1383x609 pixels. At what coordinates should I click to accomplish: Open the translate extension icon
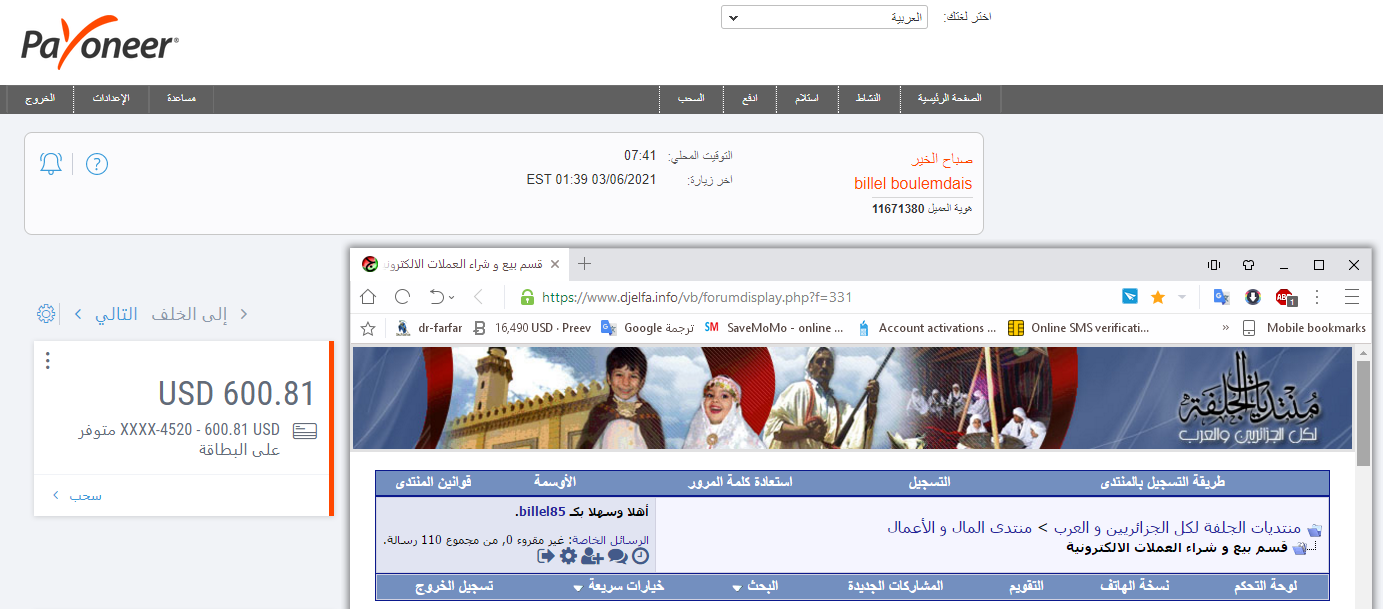coord(1222,297)
